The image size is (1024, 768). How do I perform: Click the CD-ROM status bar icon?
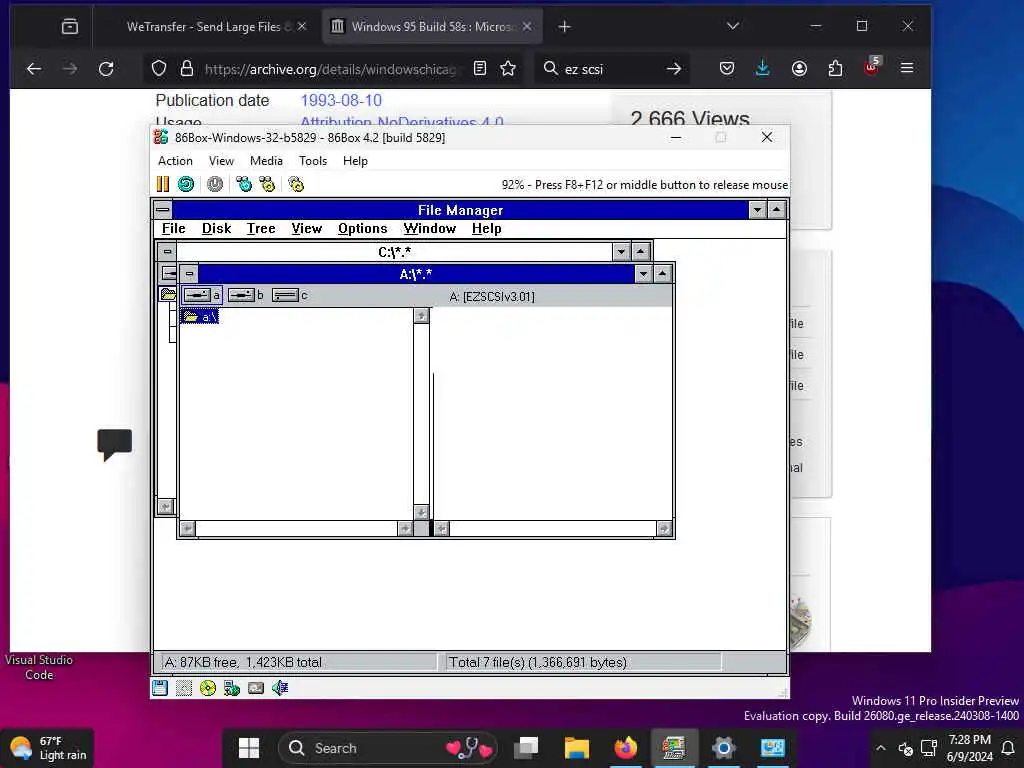click(208, 688)
